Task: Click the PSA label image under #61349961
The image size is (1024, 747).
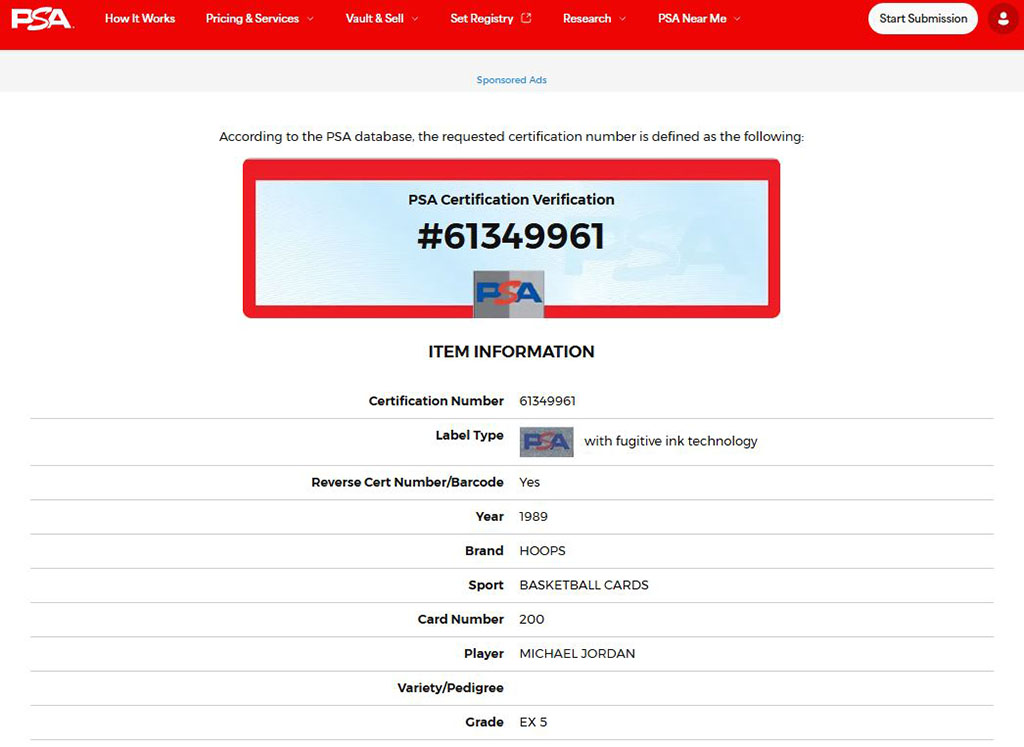Action: [x=509, y=293]
